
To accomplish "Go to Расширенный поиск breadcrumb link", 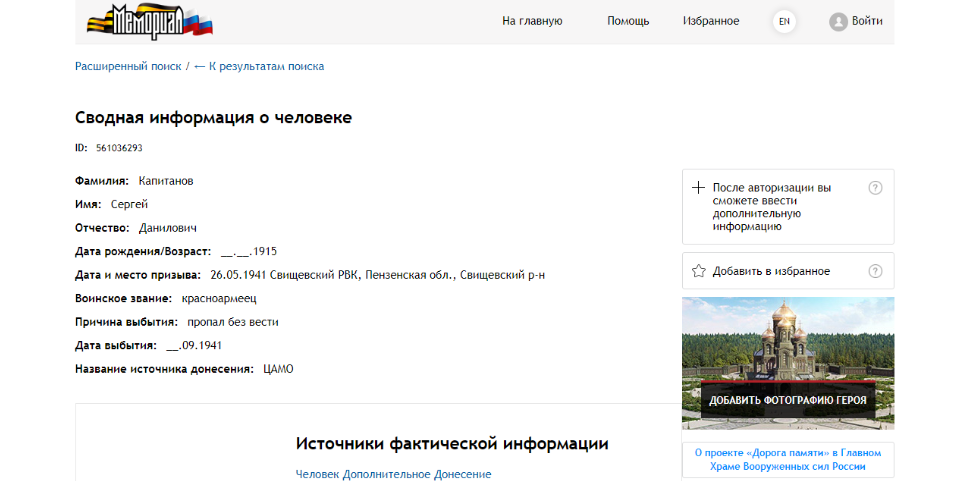I will (128, 66).
